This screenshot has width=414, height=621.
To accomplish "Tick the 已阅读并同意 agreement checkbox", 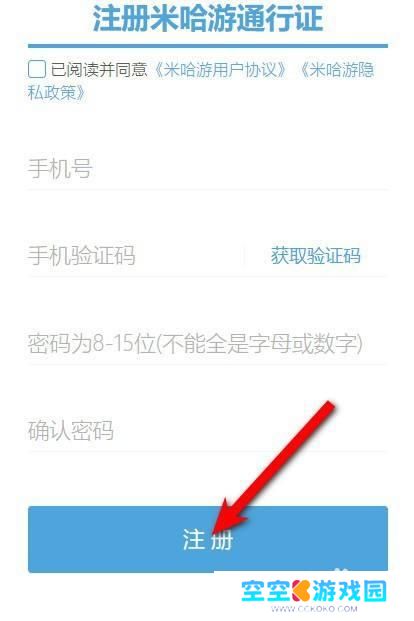I will tap(37, 69).
